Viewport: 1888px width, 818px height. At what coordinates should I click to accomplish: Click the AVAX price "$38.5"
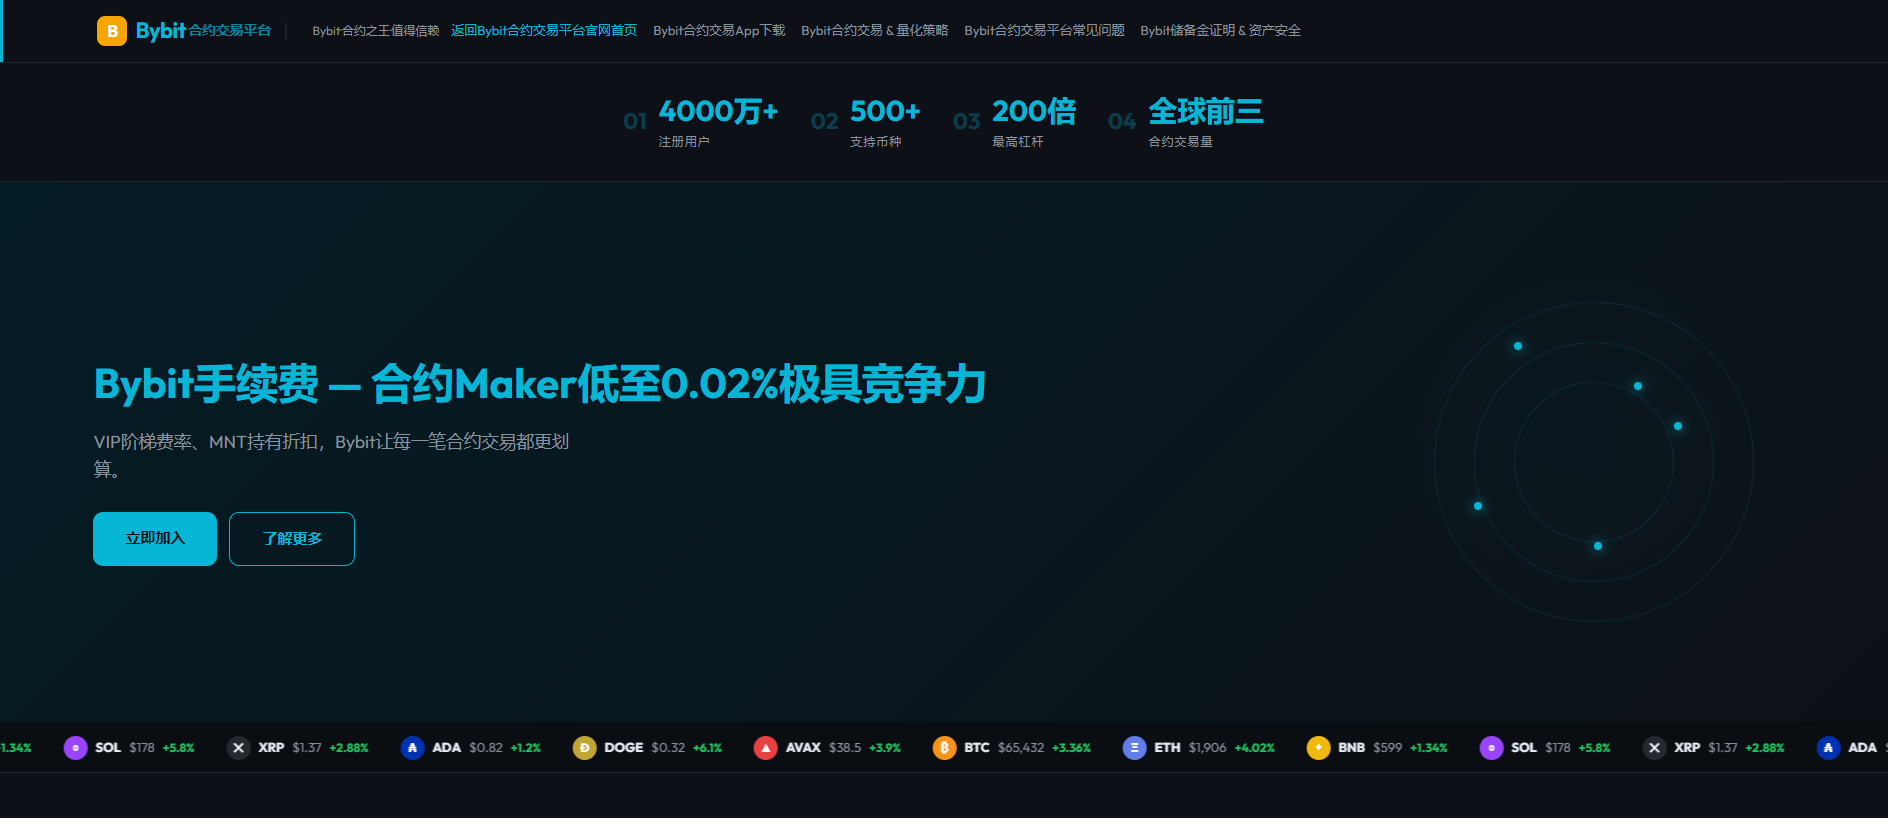click(x=845, y=748)
